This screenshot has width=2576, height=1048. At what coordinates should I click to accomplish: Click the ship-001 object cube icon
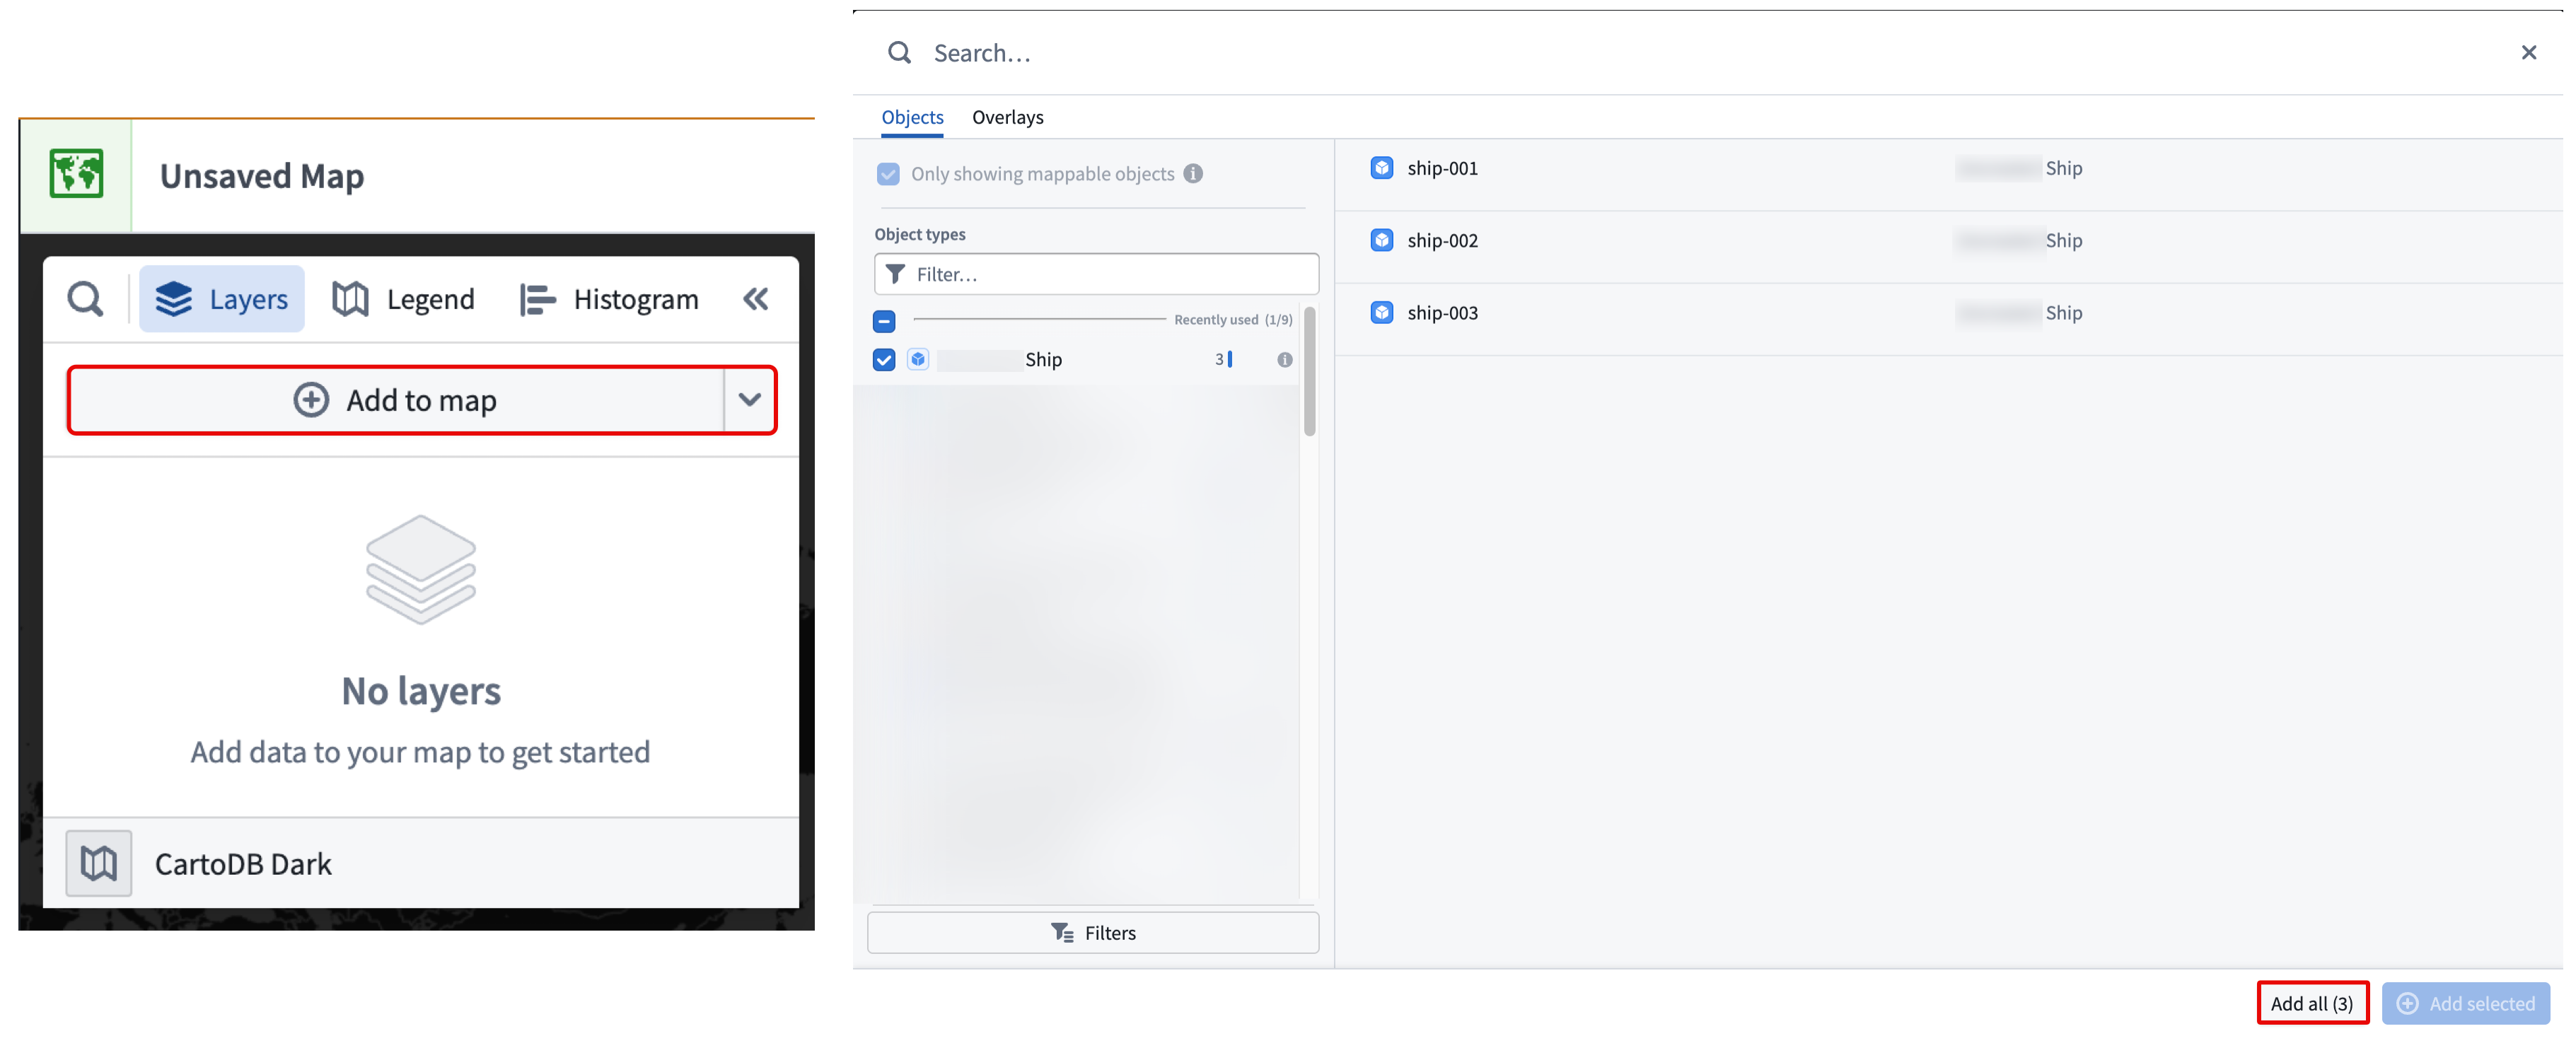point(1381,168)
